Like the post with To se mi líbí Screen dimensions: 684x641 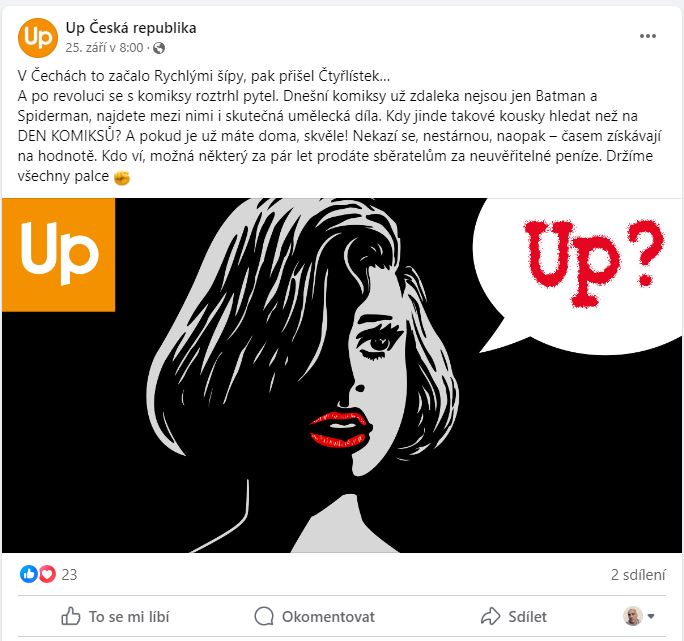tap(115, 616)
